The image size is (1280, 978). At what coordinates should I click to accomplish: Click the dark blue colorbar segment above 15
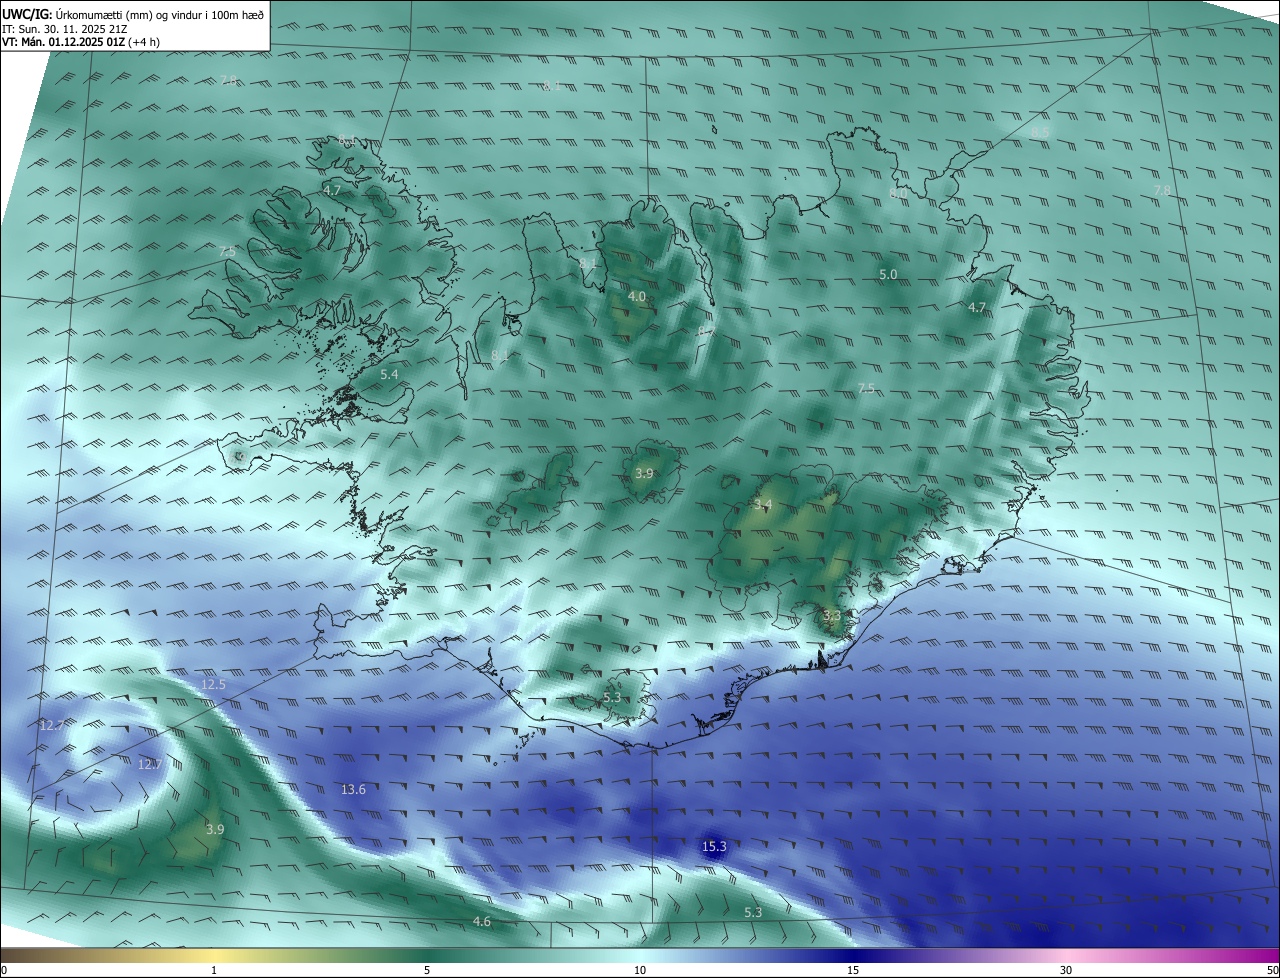click(853, 955)
